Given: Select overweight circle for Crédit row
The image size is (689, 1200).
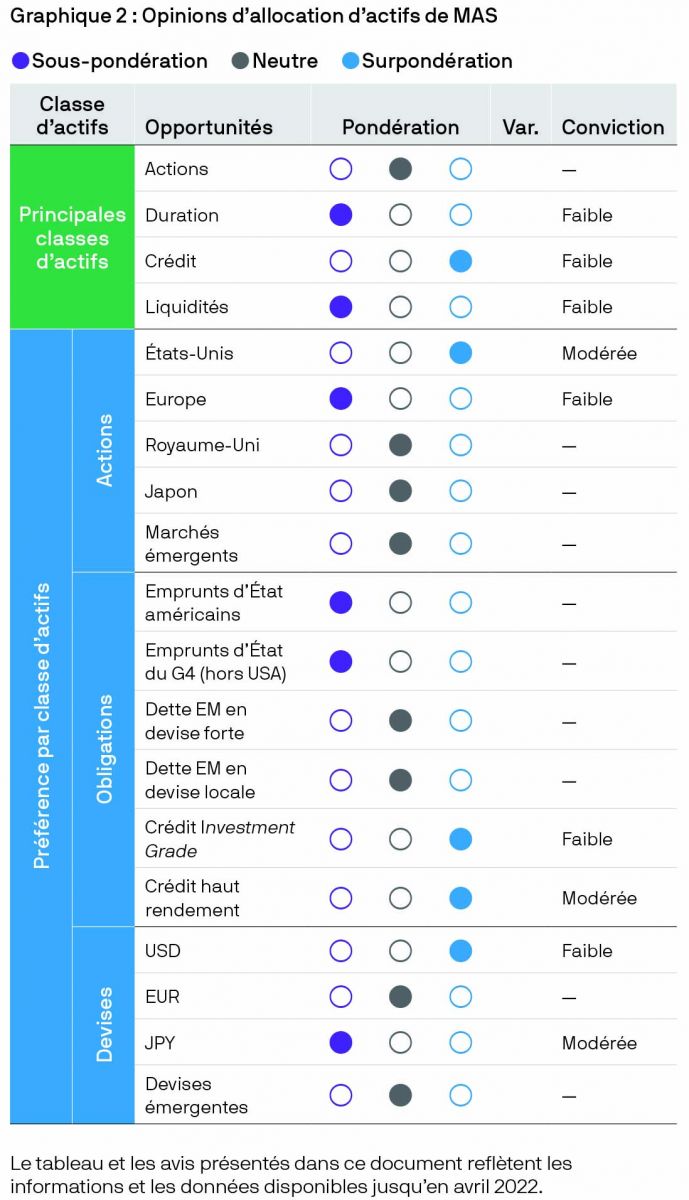Looking at the screenshot, I should click(x=460, y=261).
